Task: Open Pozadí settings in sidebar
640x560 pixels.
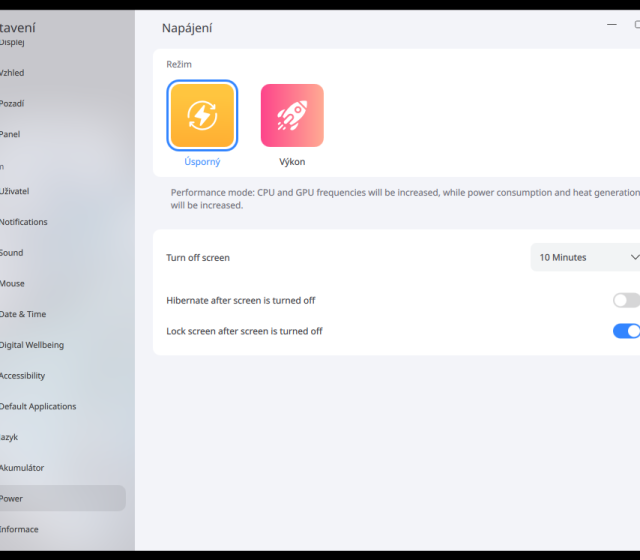Action: pyautogui.click(x=12, y=103)
